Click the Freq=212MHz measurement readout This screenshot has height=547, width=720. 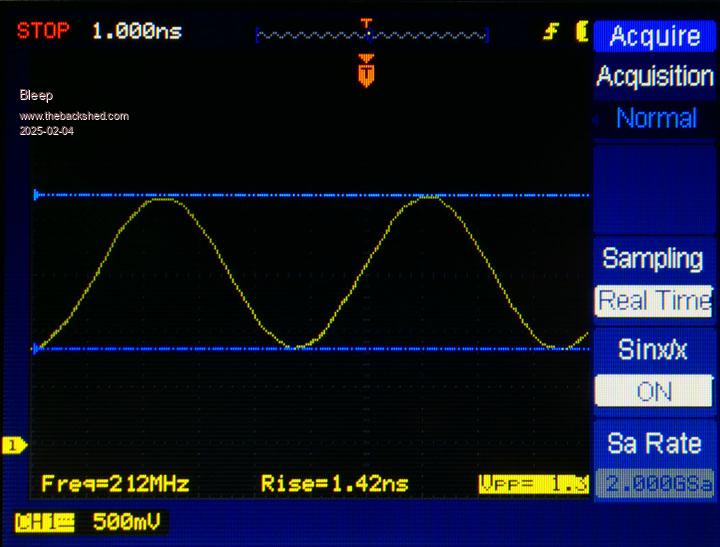pyautogui.click(x=115, y=484)
